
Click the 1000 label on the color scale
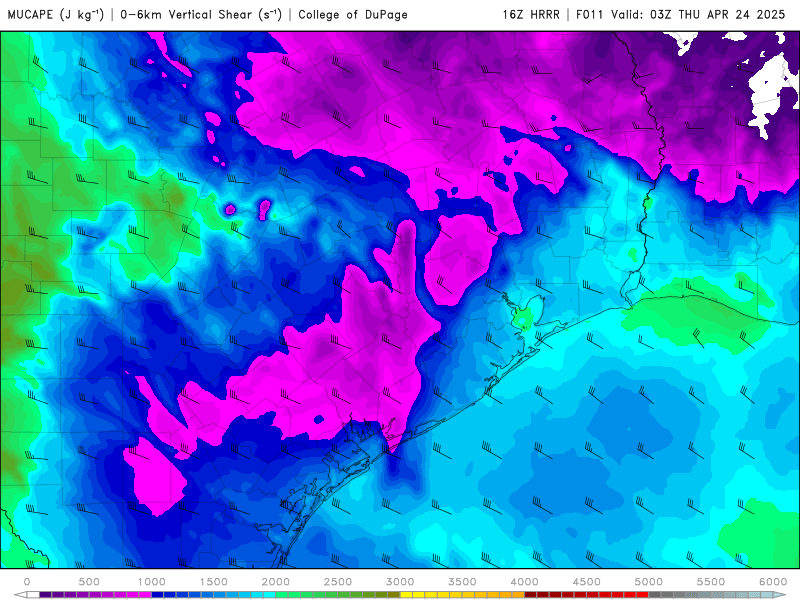[152, 582]
